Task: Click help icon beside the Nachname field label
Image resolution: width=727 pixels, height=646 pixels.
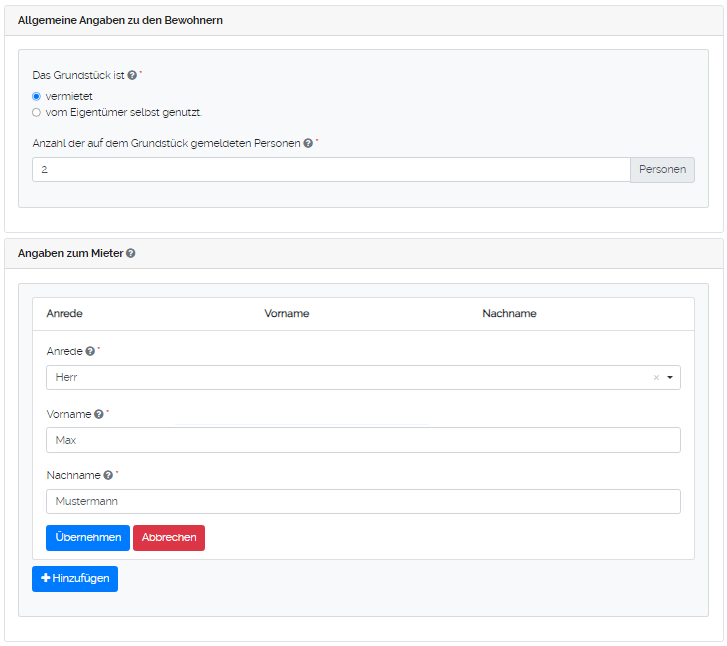Action: [x=108, y=476]
